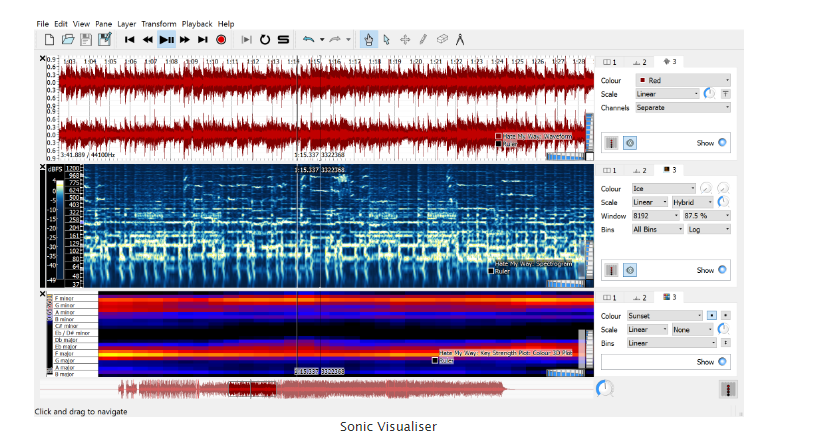Adjust the spectrogram gain dial beside Hybrid

pyautogui.click(x=723, y=202)
